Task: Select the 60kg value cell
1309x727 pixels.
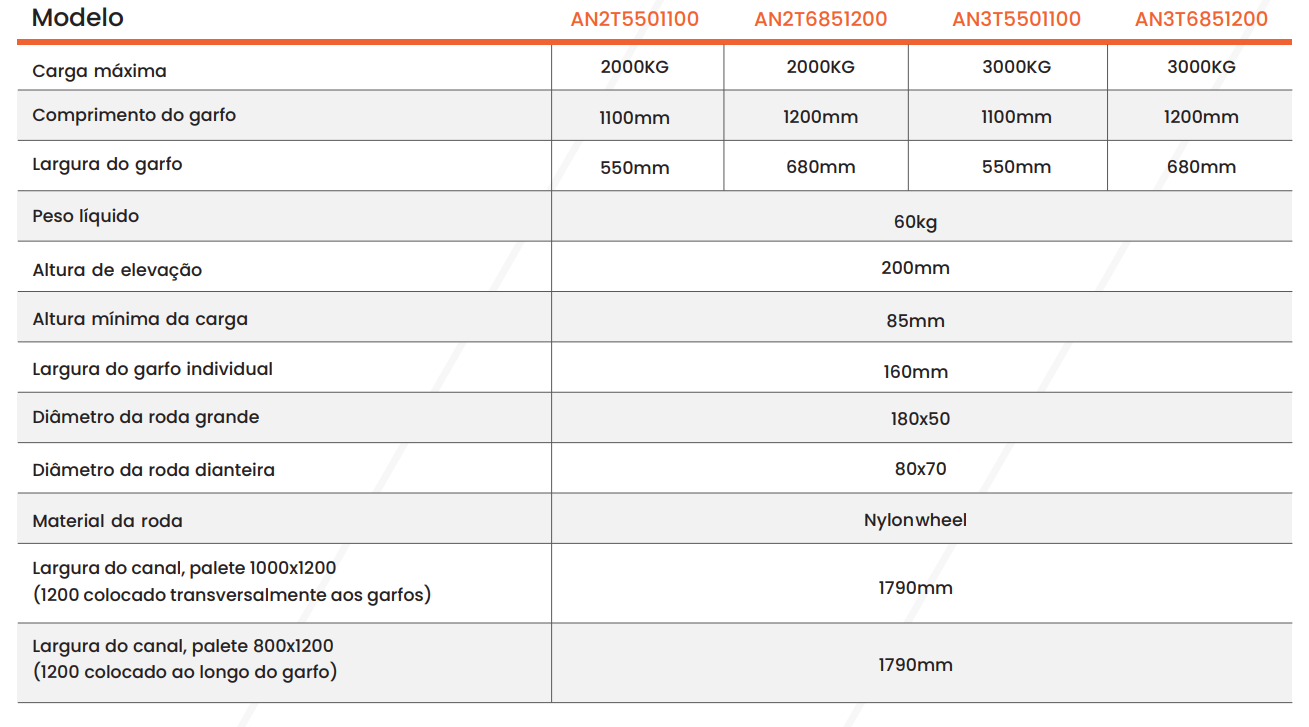Action: click(x=915, y=222)
